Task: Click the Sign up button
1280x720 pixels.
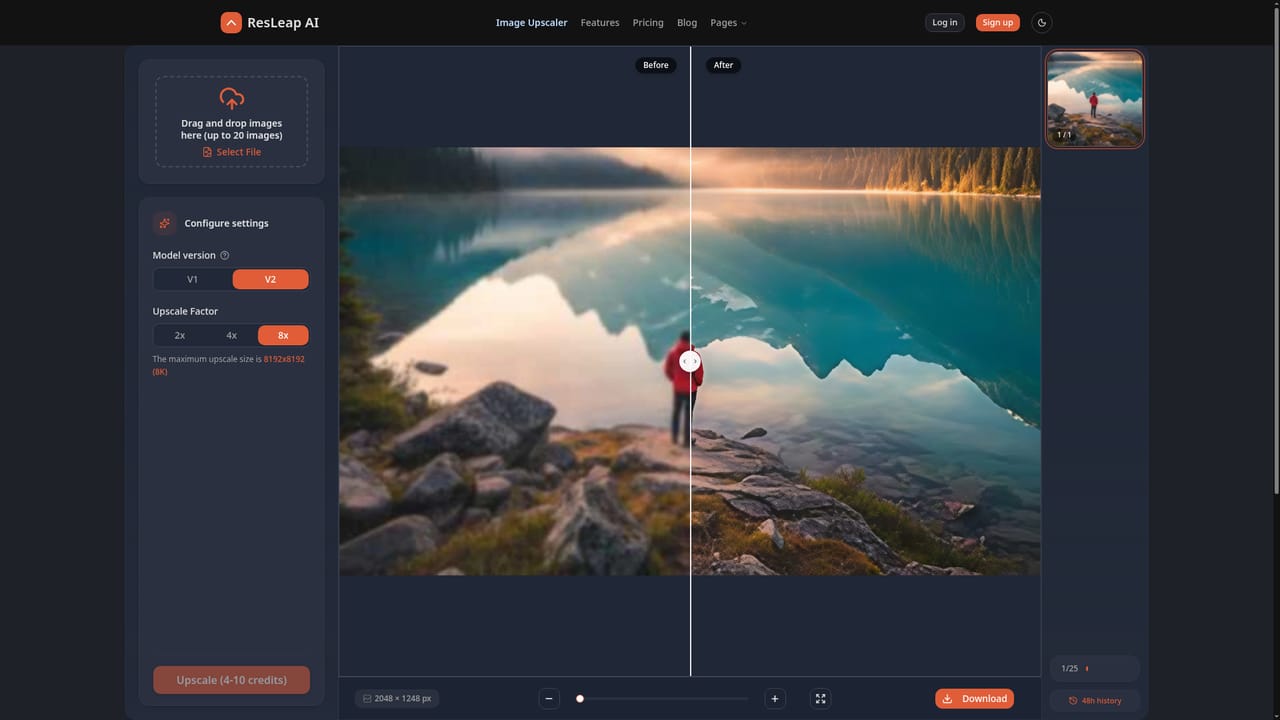Action: [997, 22]
